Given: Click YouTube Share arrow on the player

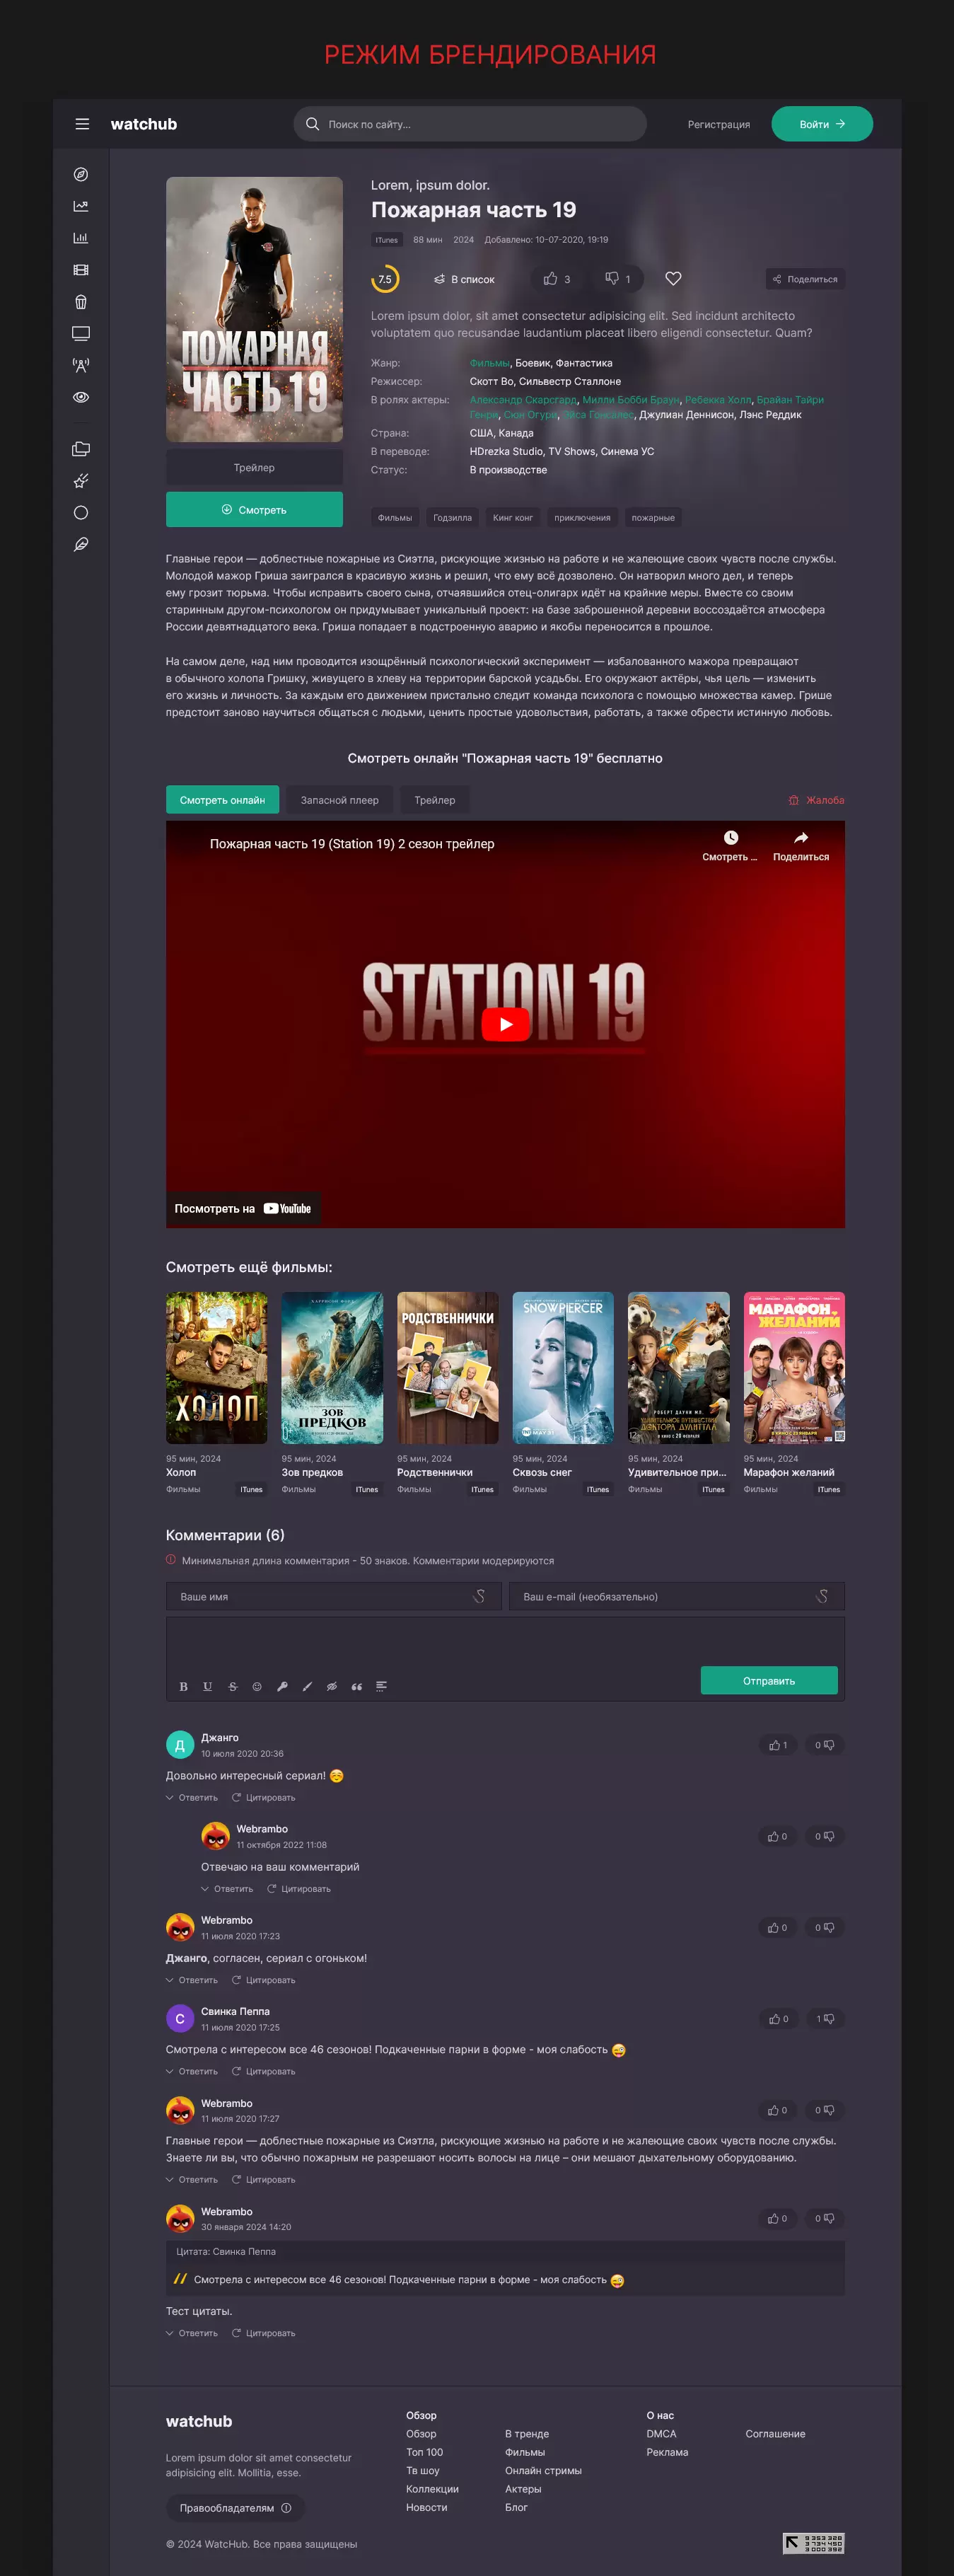Looking at the screenshot, I should click(801, 845).
